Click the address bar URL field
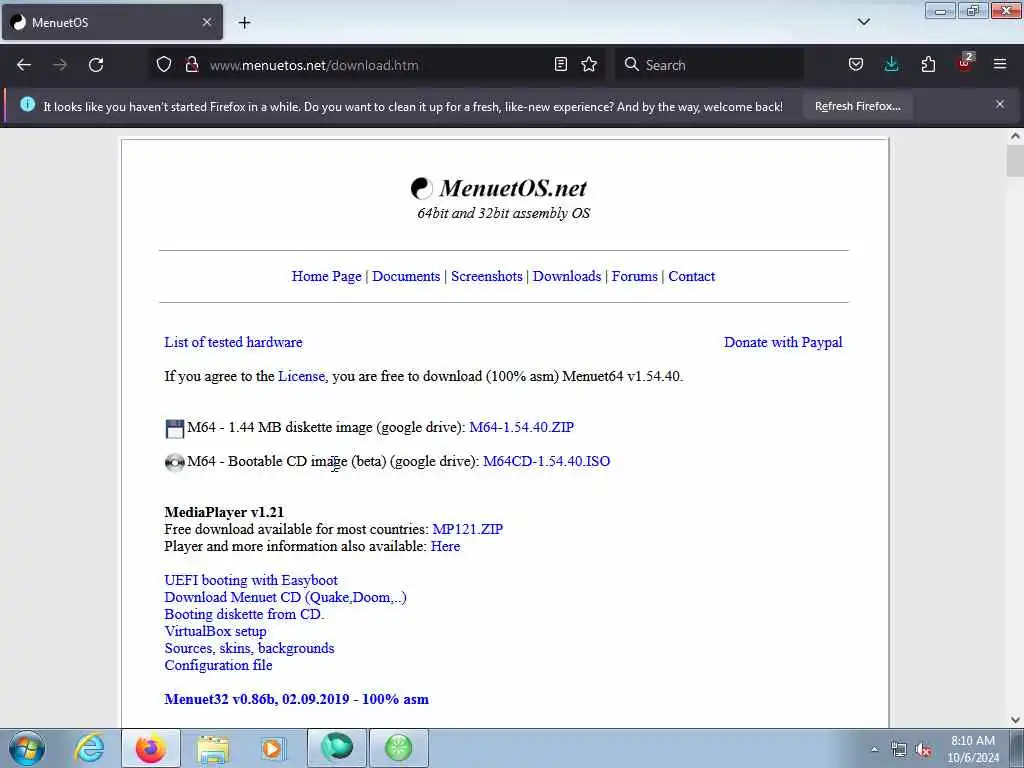Image resolution: width=1024 pixels, height=768 pixels. [x=379, y=65]
